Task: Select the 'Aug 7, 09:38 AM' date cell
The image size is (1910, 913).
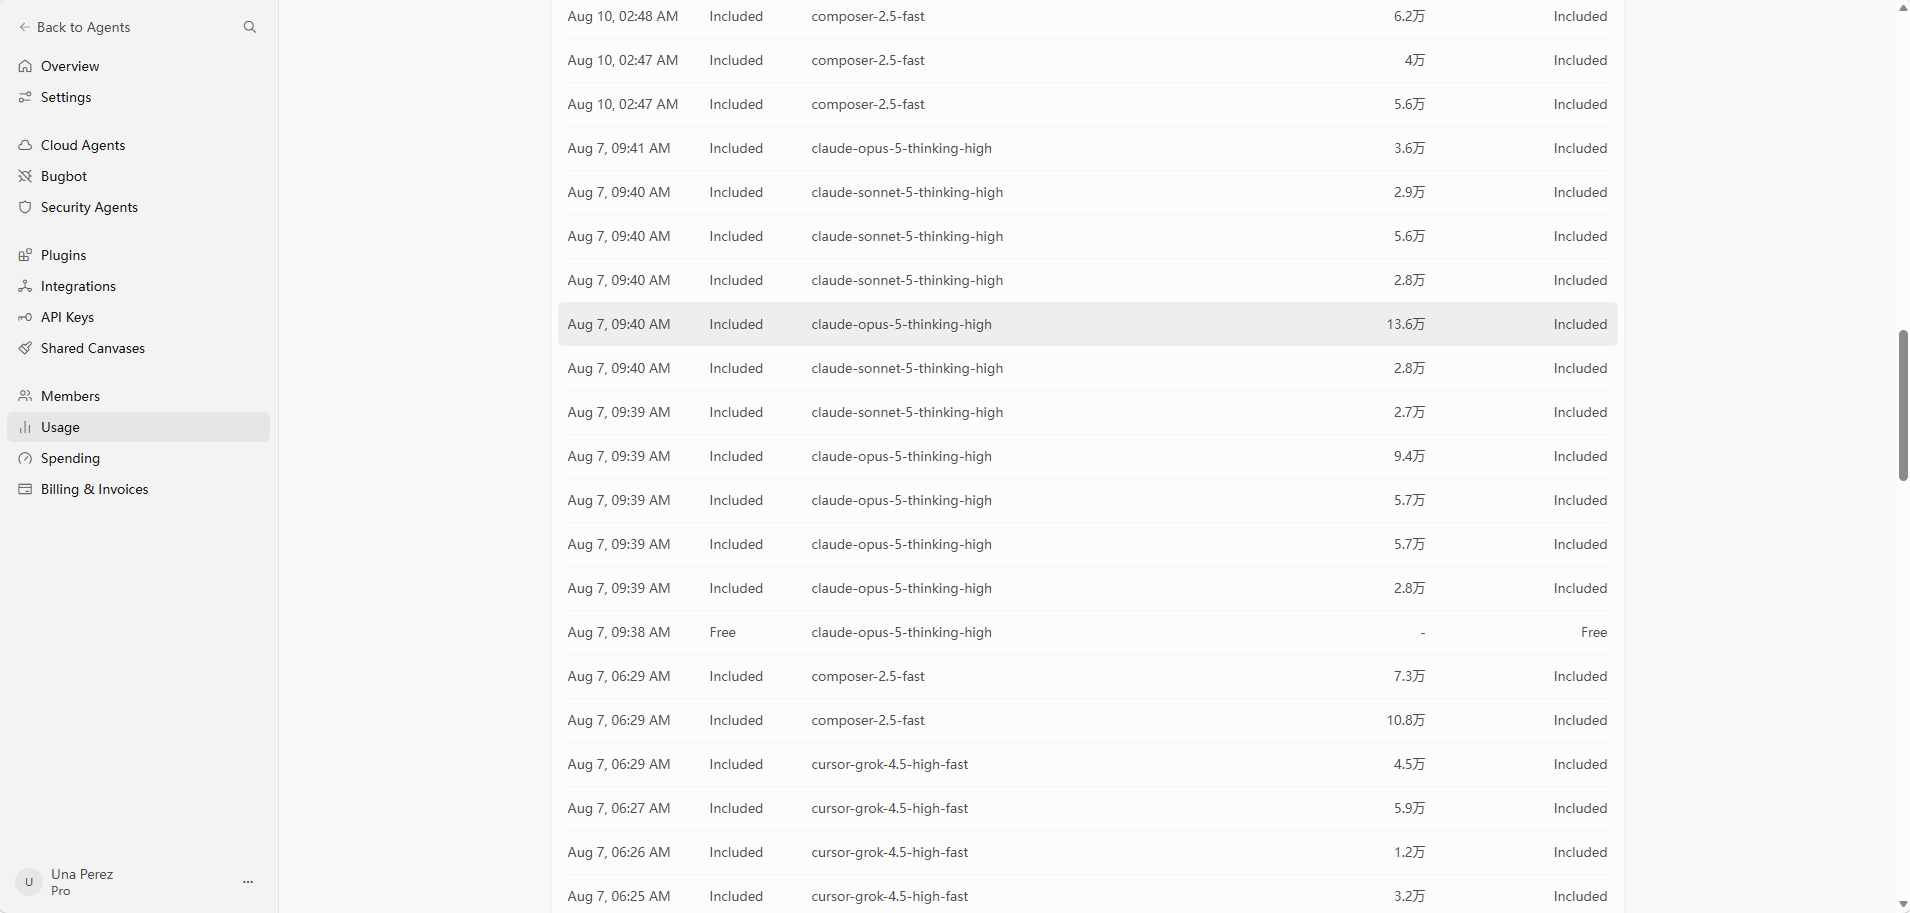Action: tap(619, 632)
